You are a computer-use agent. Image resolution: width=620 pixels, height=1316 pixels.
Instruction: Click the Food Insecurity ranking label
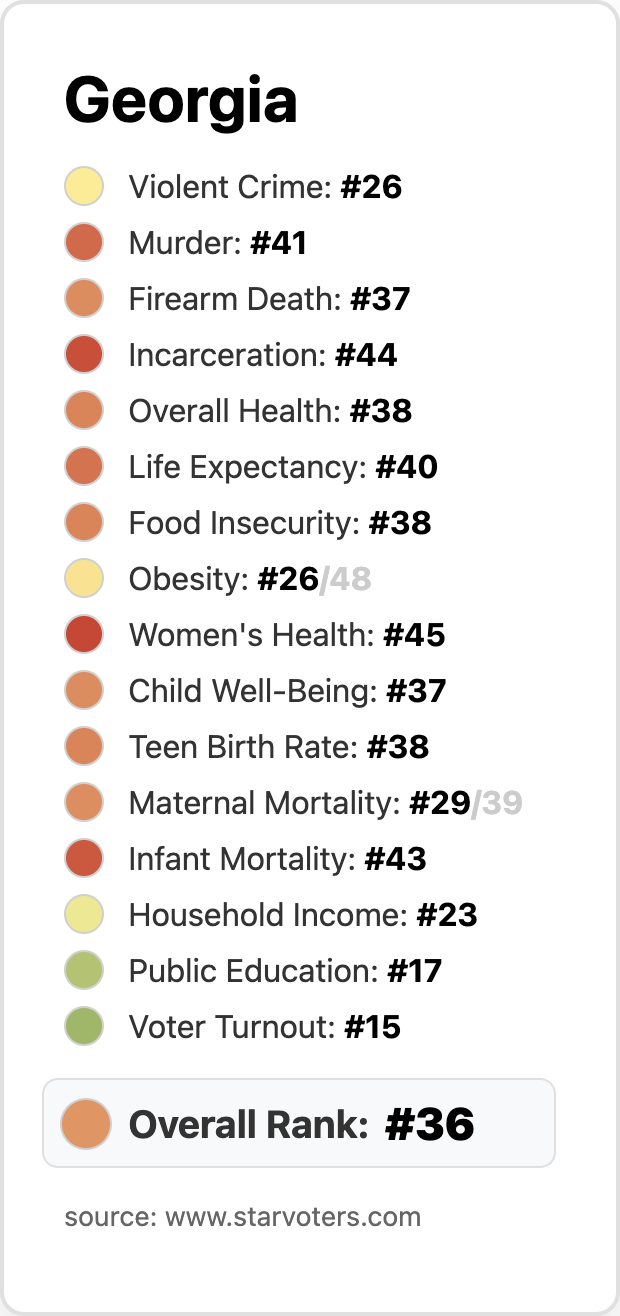tap(280, 523)
